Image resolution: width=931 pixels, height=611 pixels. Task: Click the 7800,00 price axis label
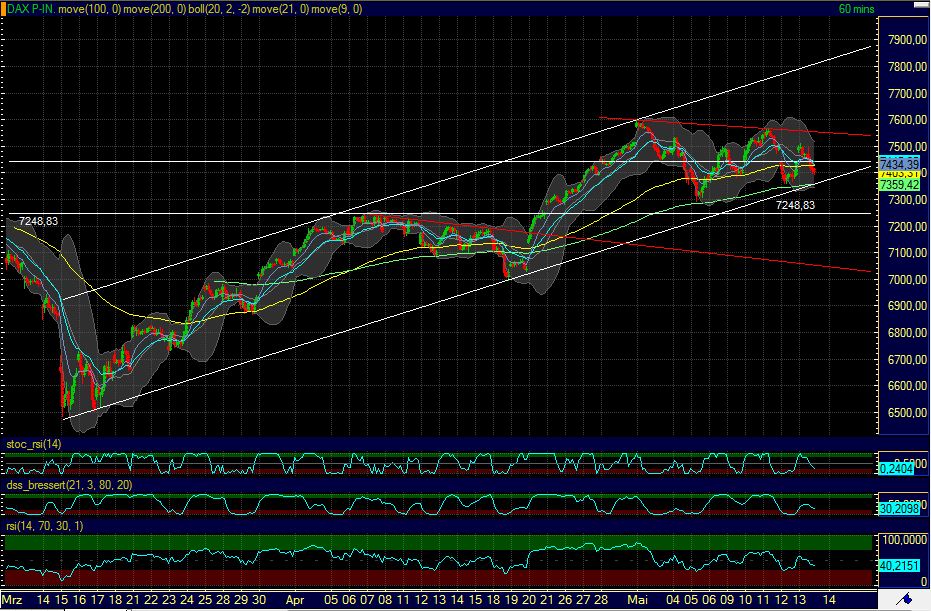point(907,67)
